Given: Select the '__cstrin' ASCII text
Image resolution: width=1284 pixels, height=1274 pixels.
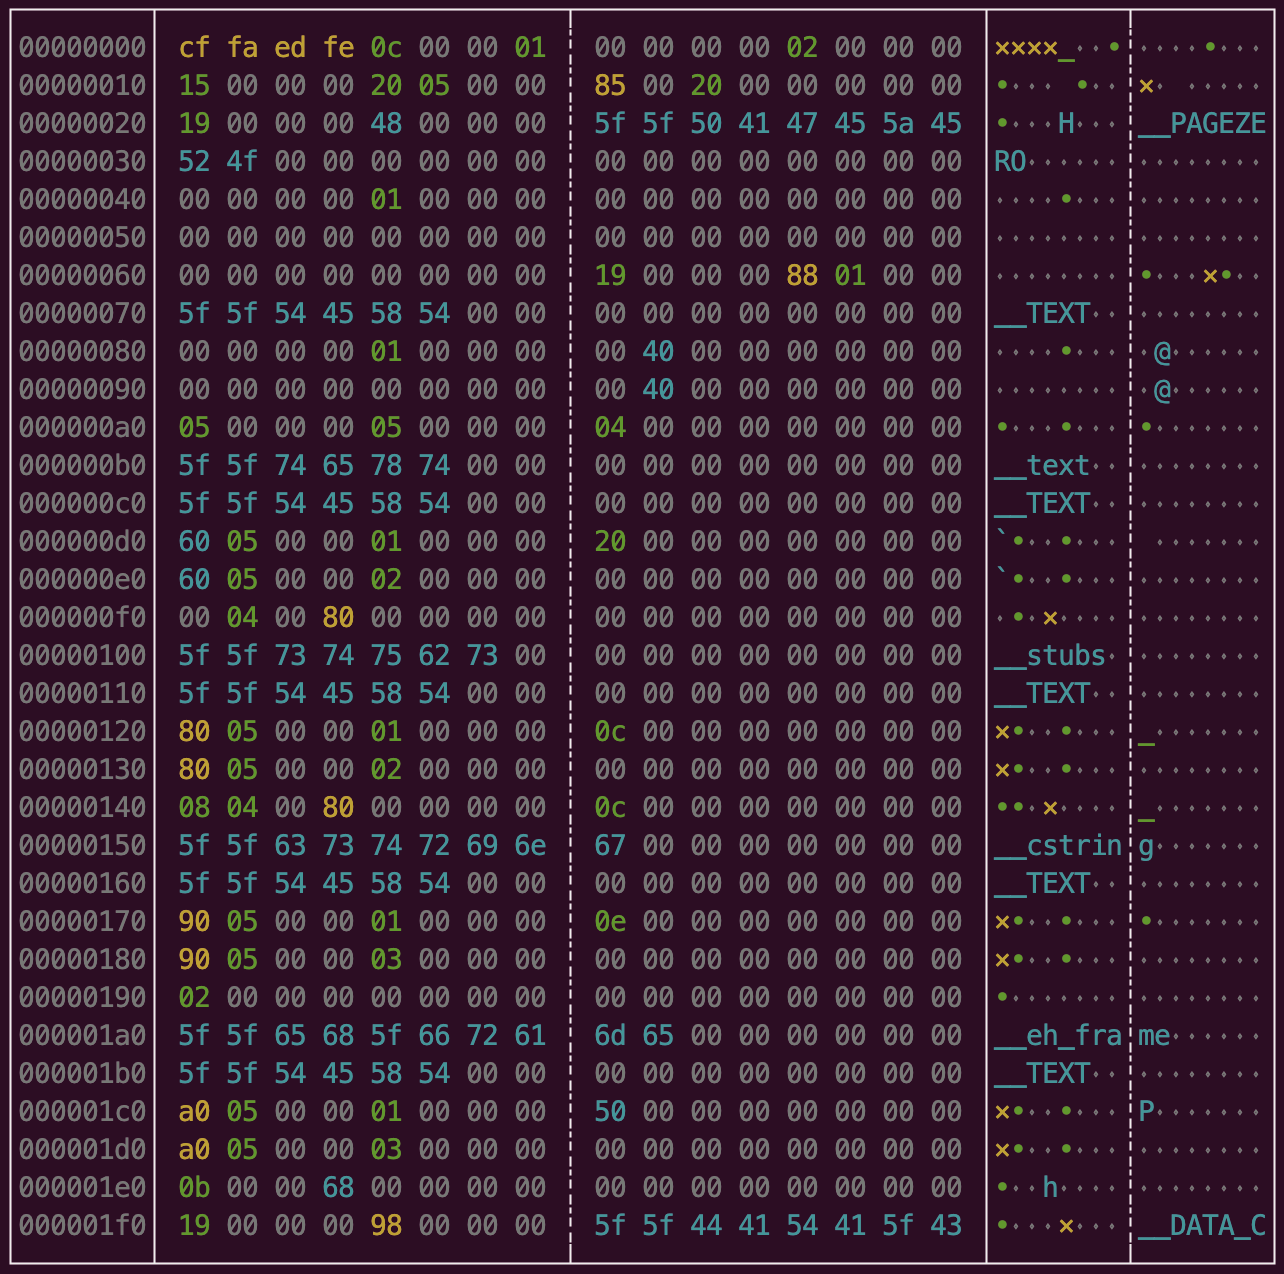Looking at the screenshot, I should [x=1058, y=846].
